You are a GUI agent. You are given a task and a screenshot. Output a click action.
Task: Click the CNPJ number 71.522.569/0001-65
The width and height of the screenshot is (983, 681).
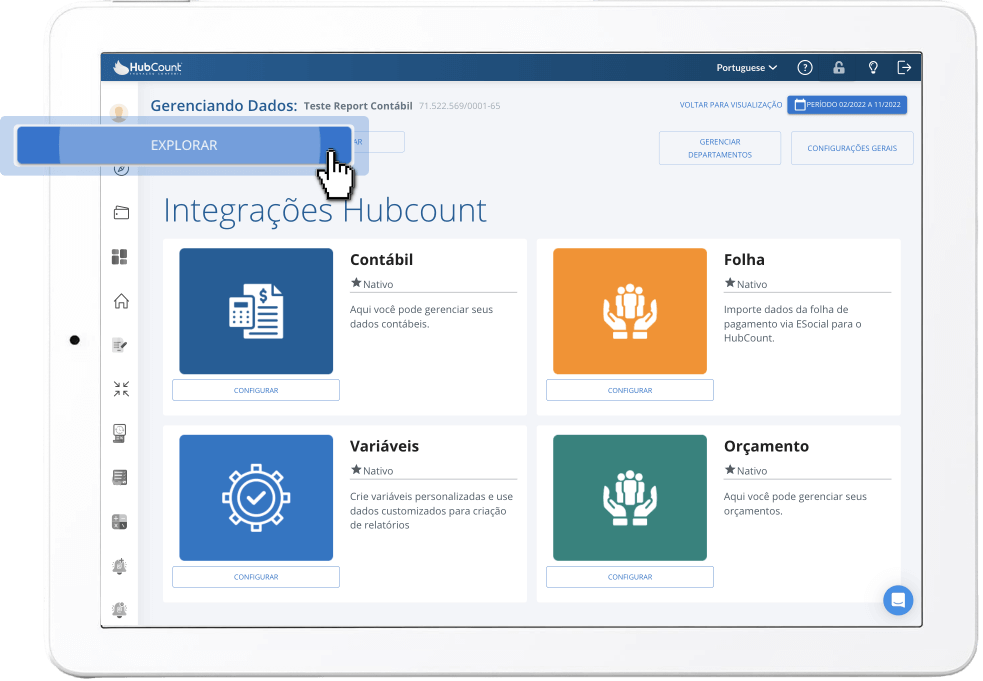click(x=460, y=106)
